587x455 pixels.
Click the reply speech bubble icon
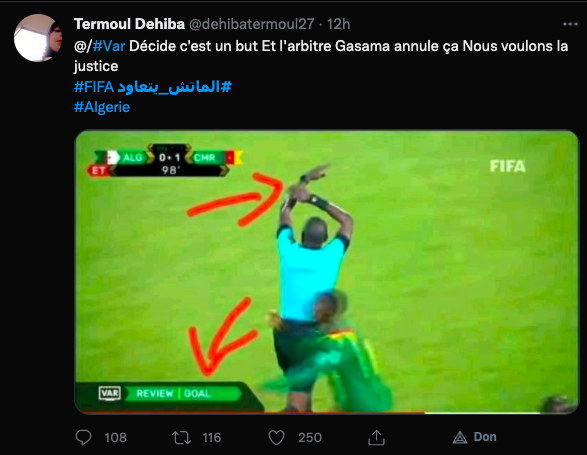(83, 437)
